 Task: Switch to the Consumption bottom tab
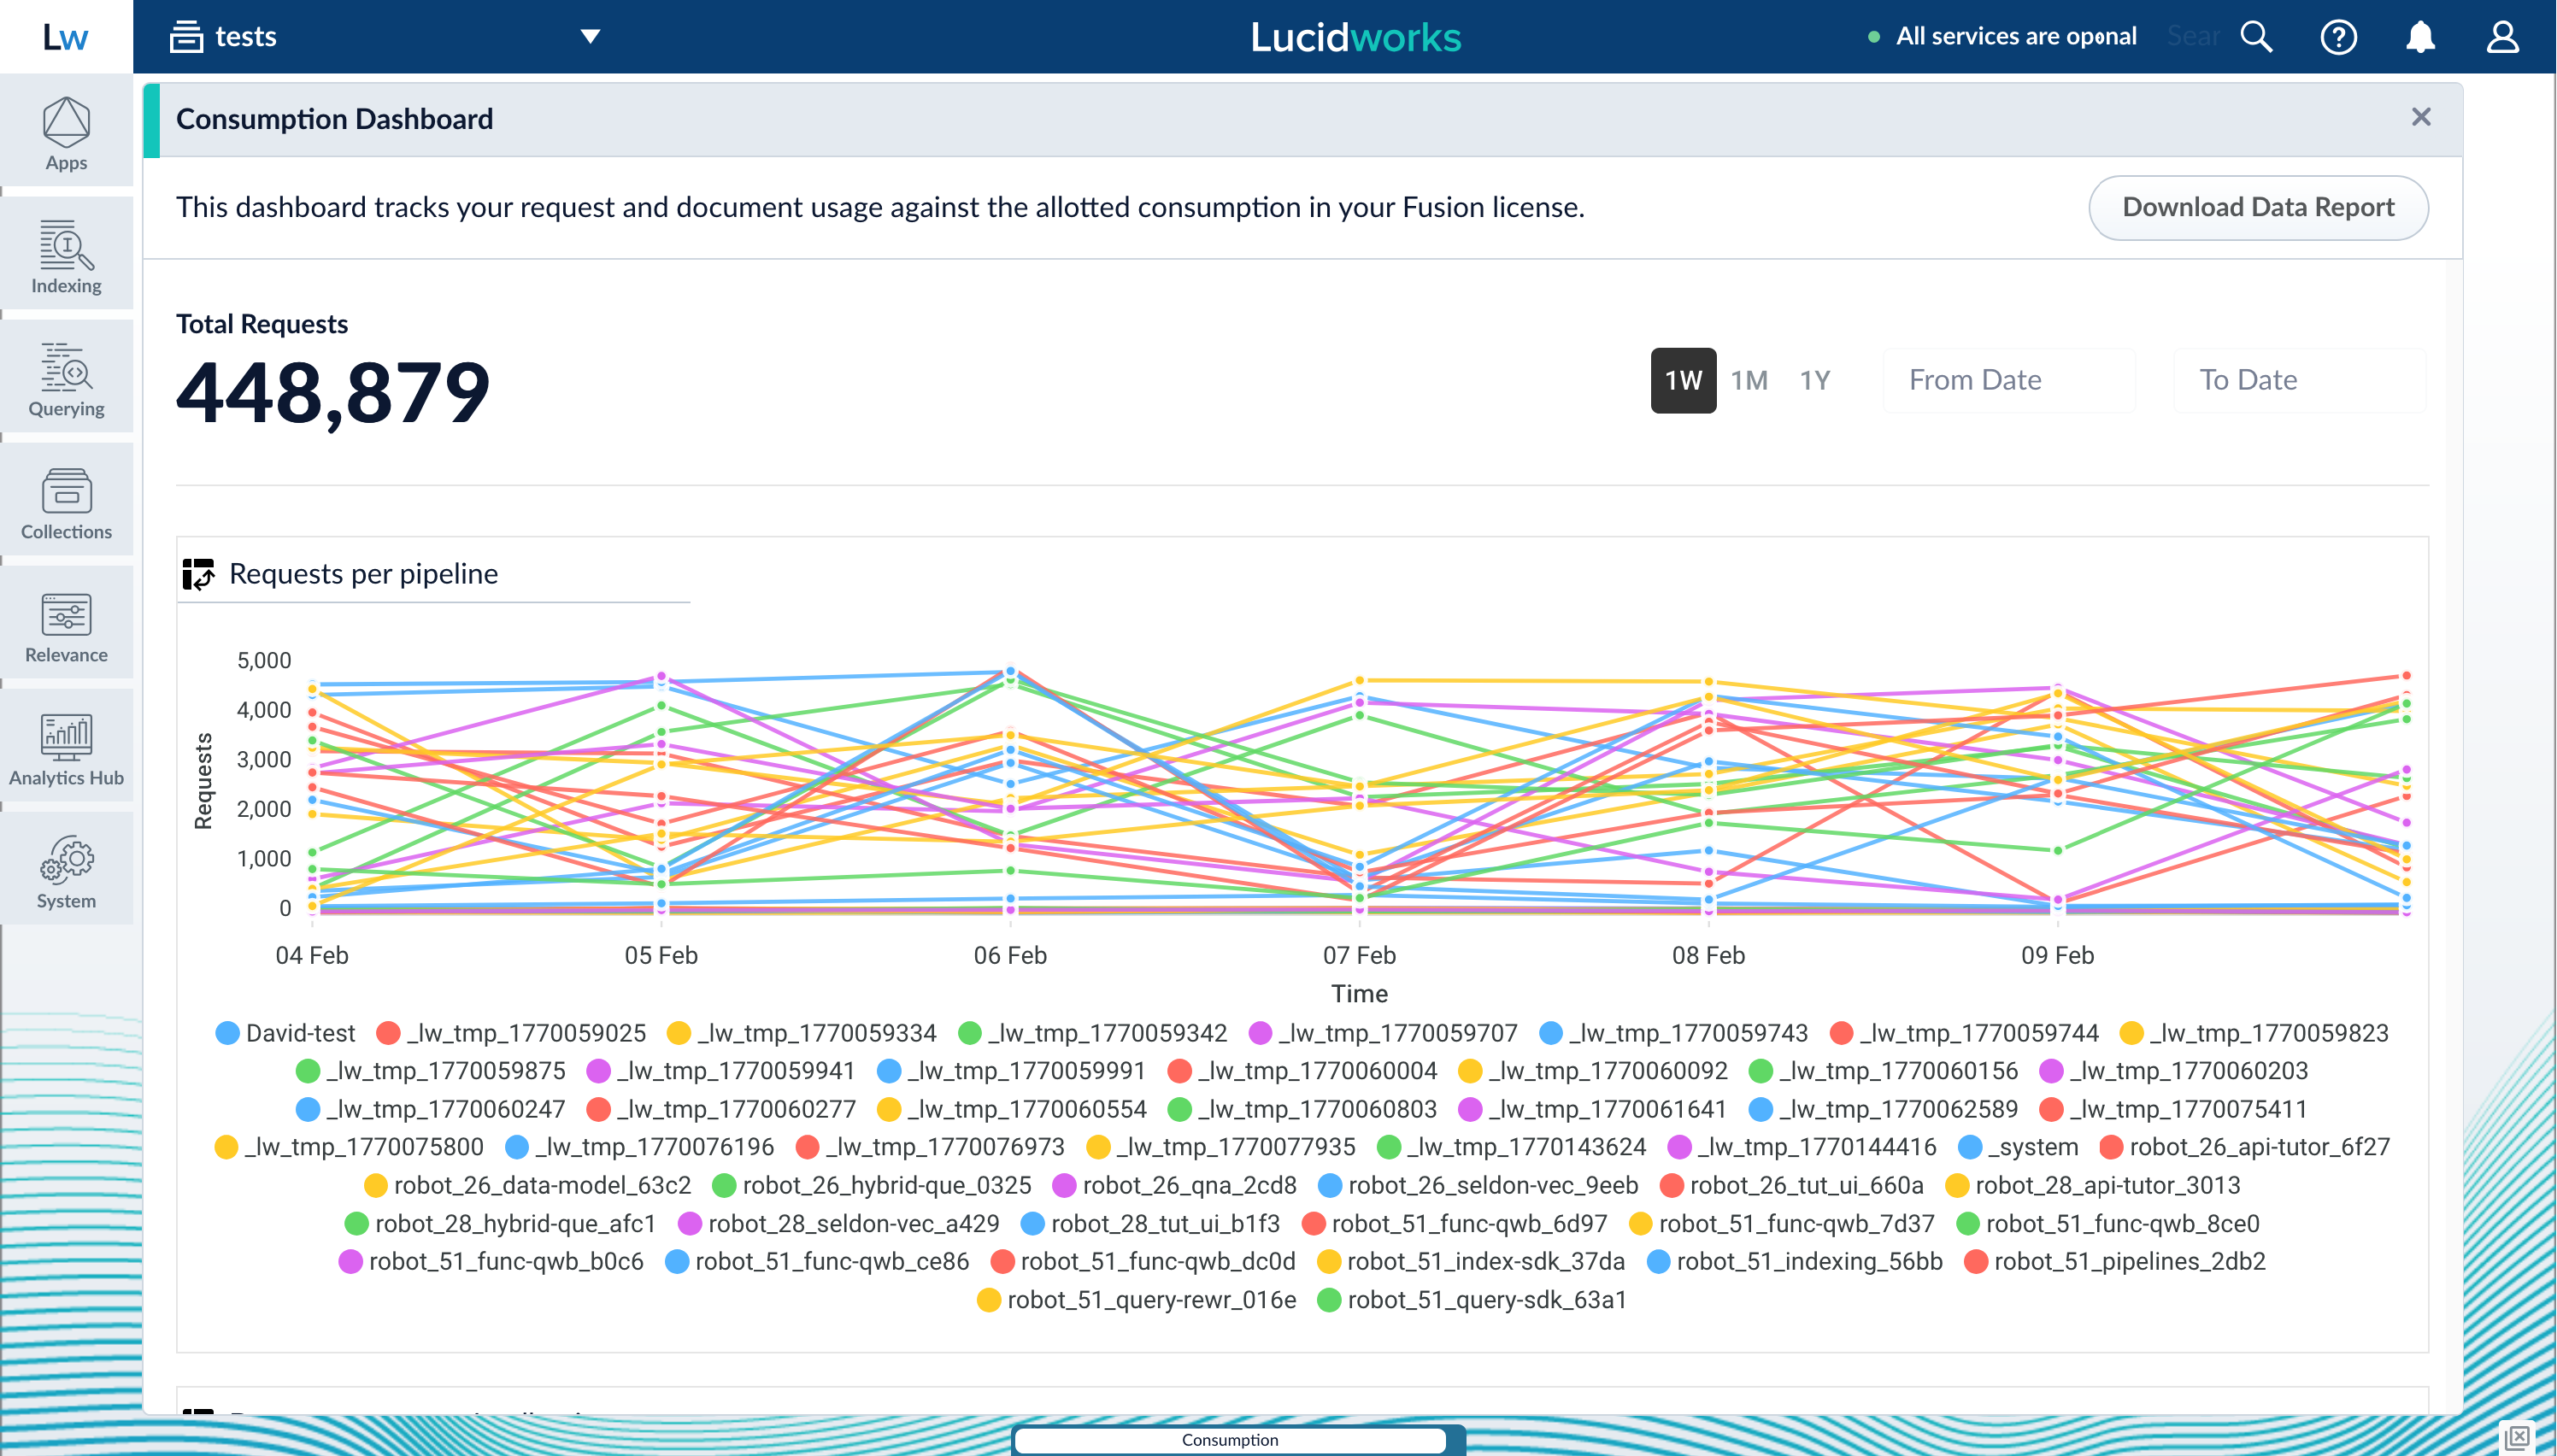coord(1230,1439)
